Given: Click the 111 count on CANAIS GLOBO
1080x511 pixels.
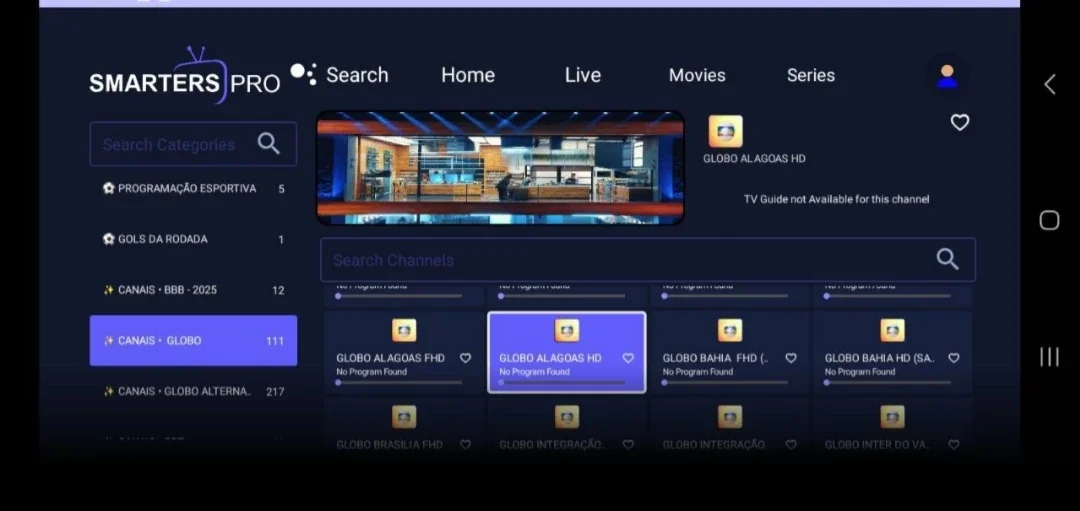Looking at the screenshot, I should [275, 341].
